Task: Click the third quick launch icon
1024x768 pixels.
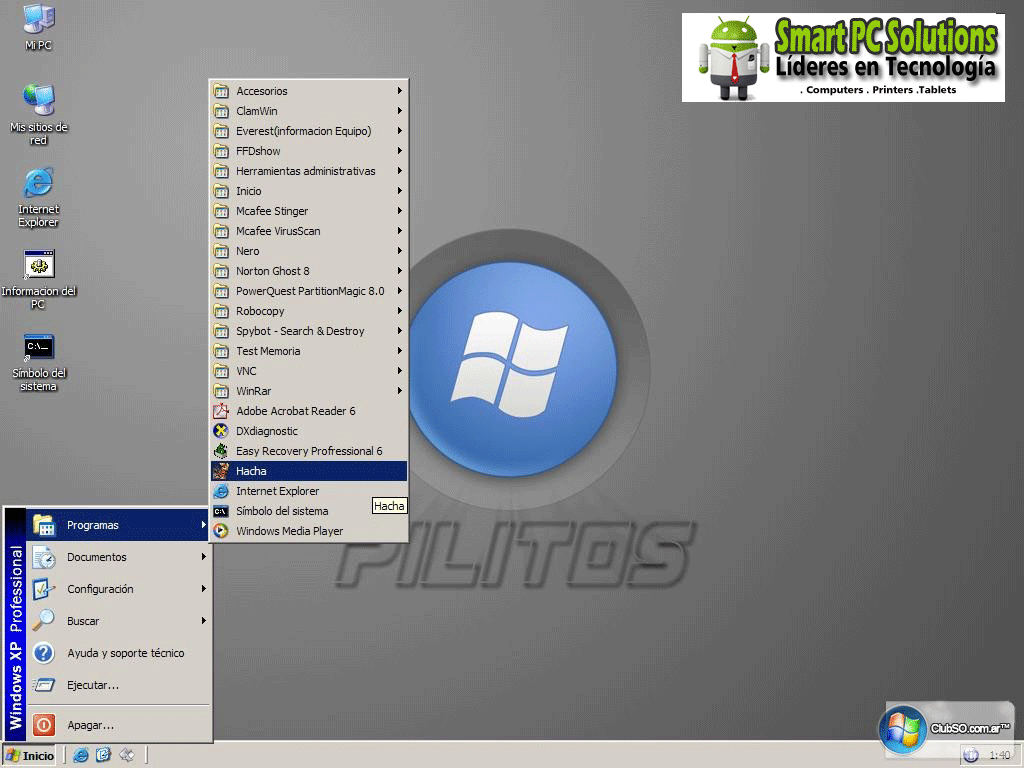Action: click(x=127, y=755)
